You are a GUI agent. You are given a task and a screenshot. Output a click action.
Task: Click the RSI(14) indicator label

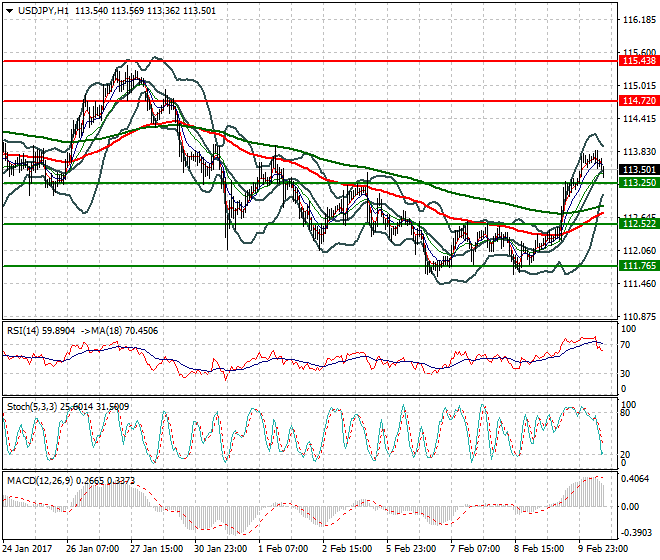pos(23,331)
